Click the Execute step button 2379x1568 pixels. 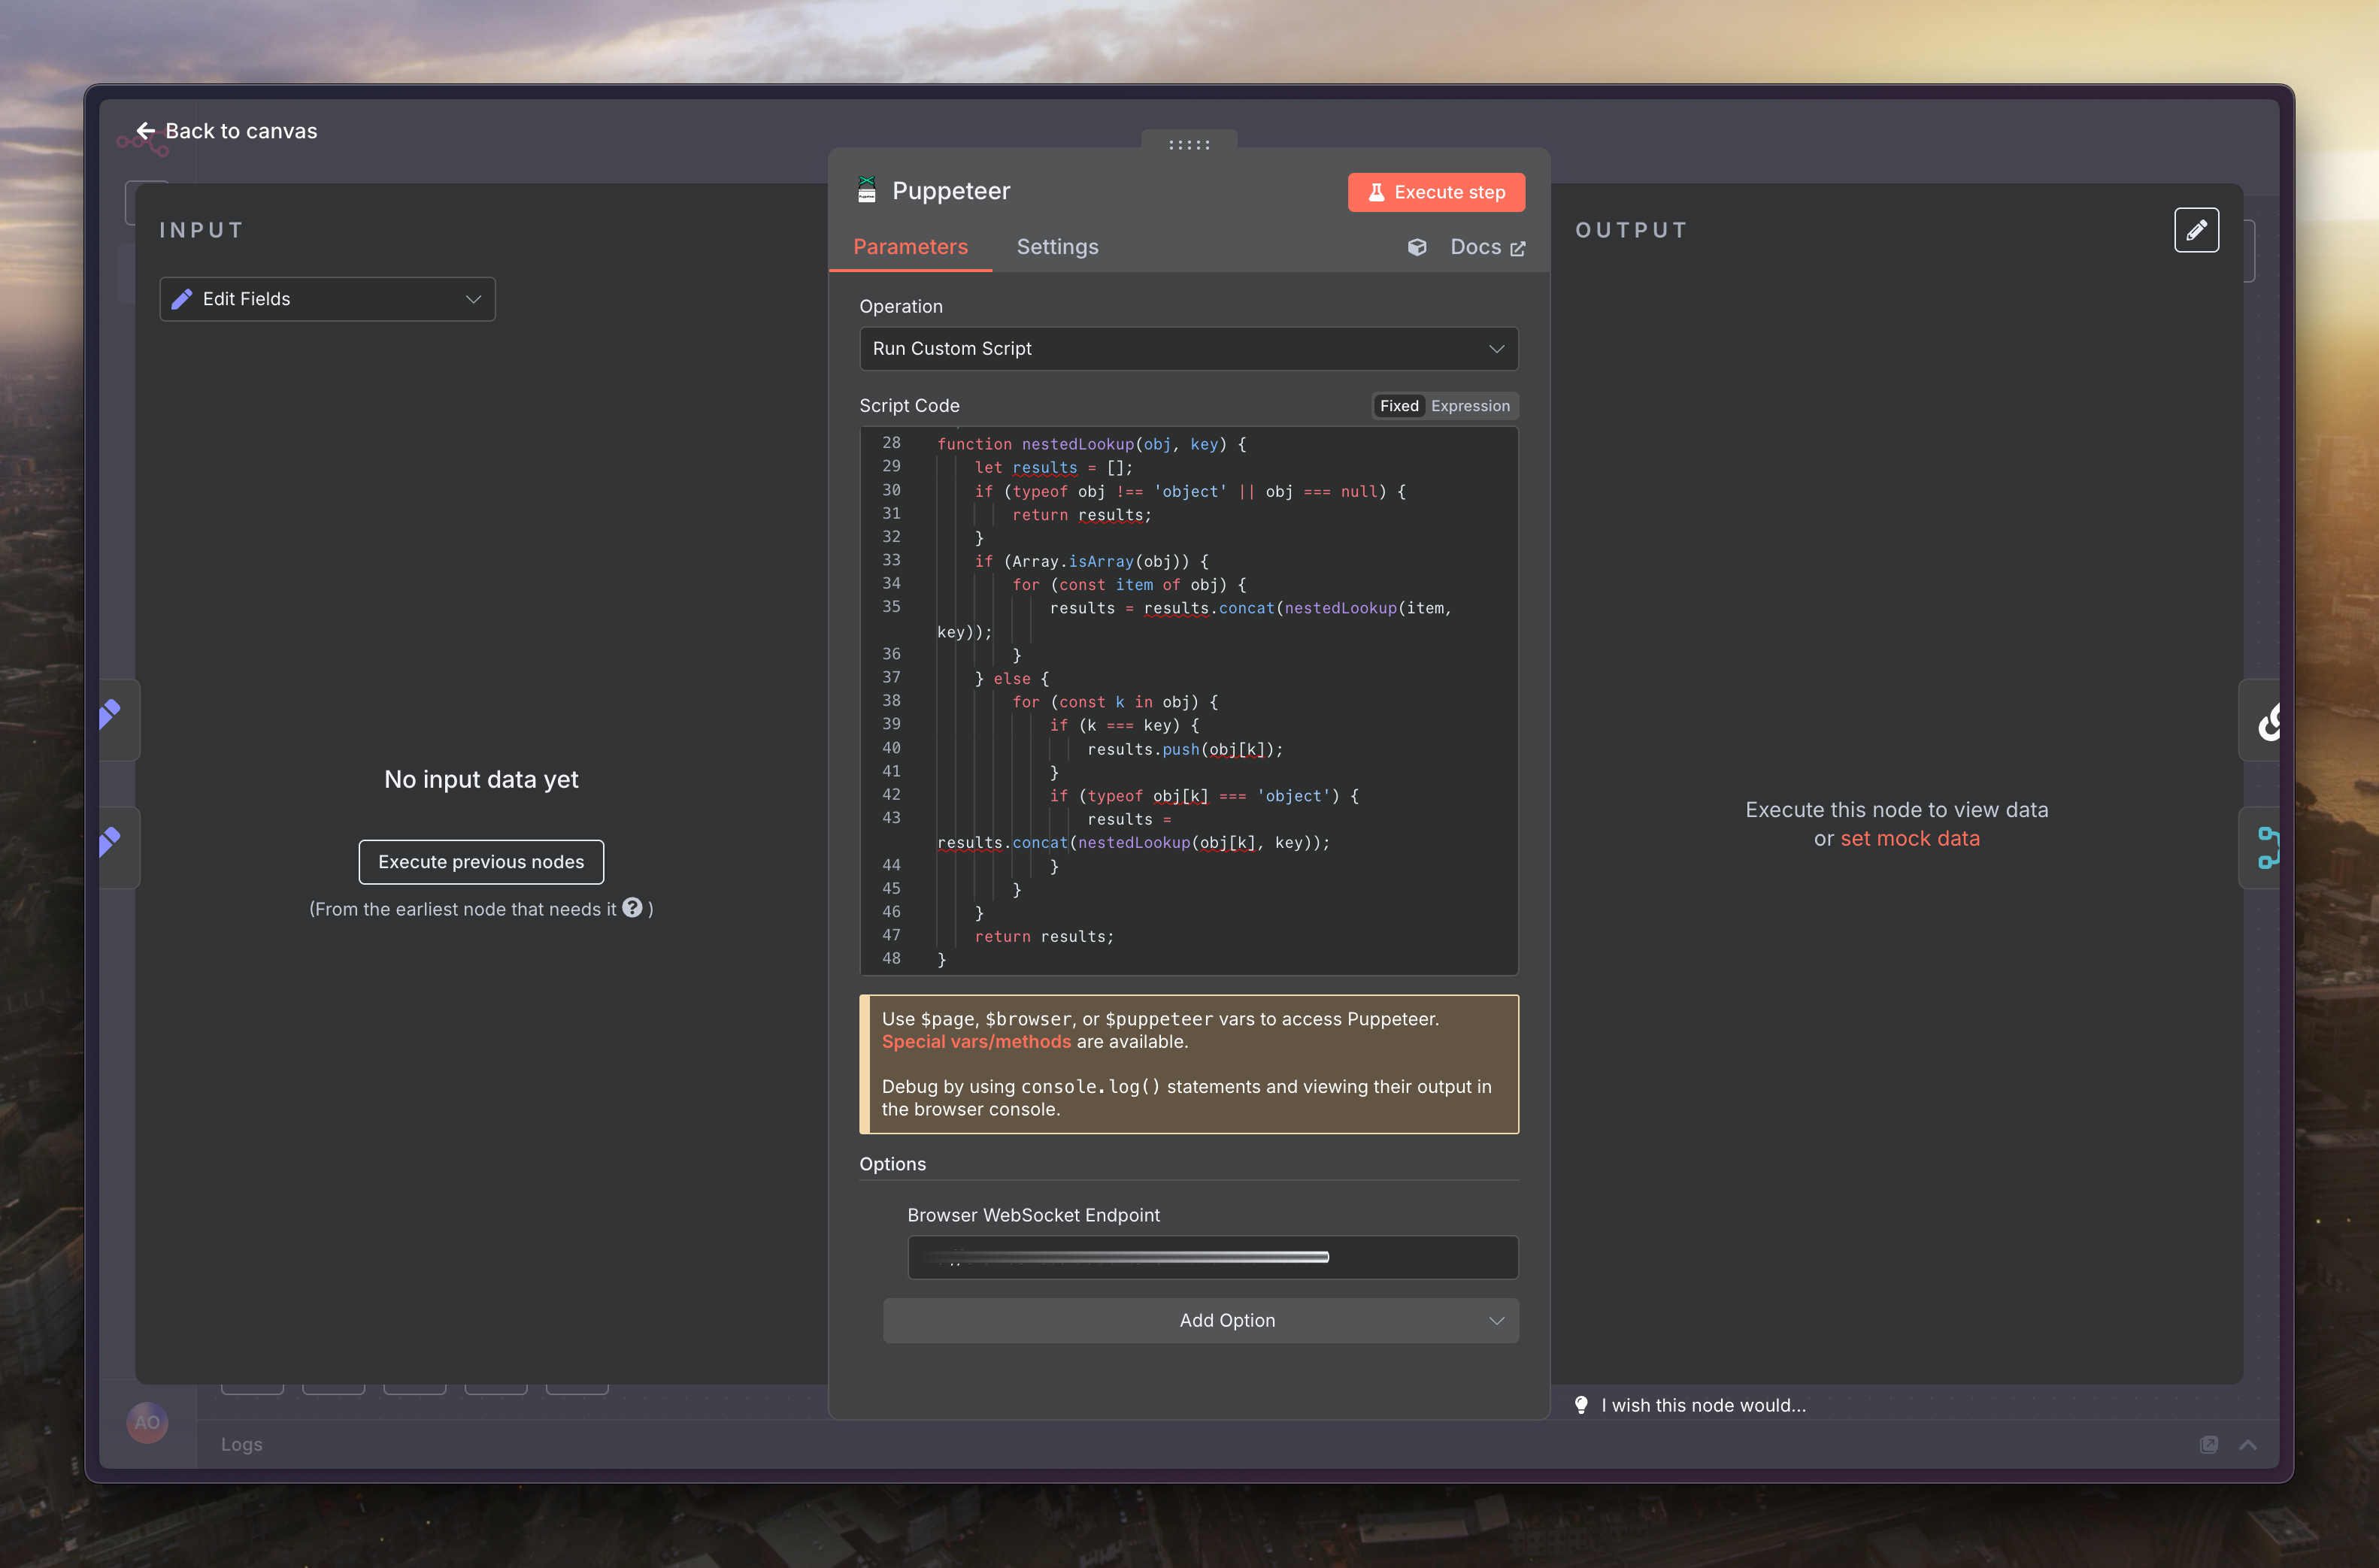1436,192
